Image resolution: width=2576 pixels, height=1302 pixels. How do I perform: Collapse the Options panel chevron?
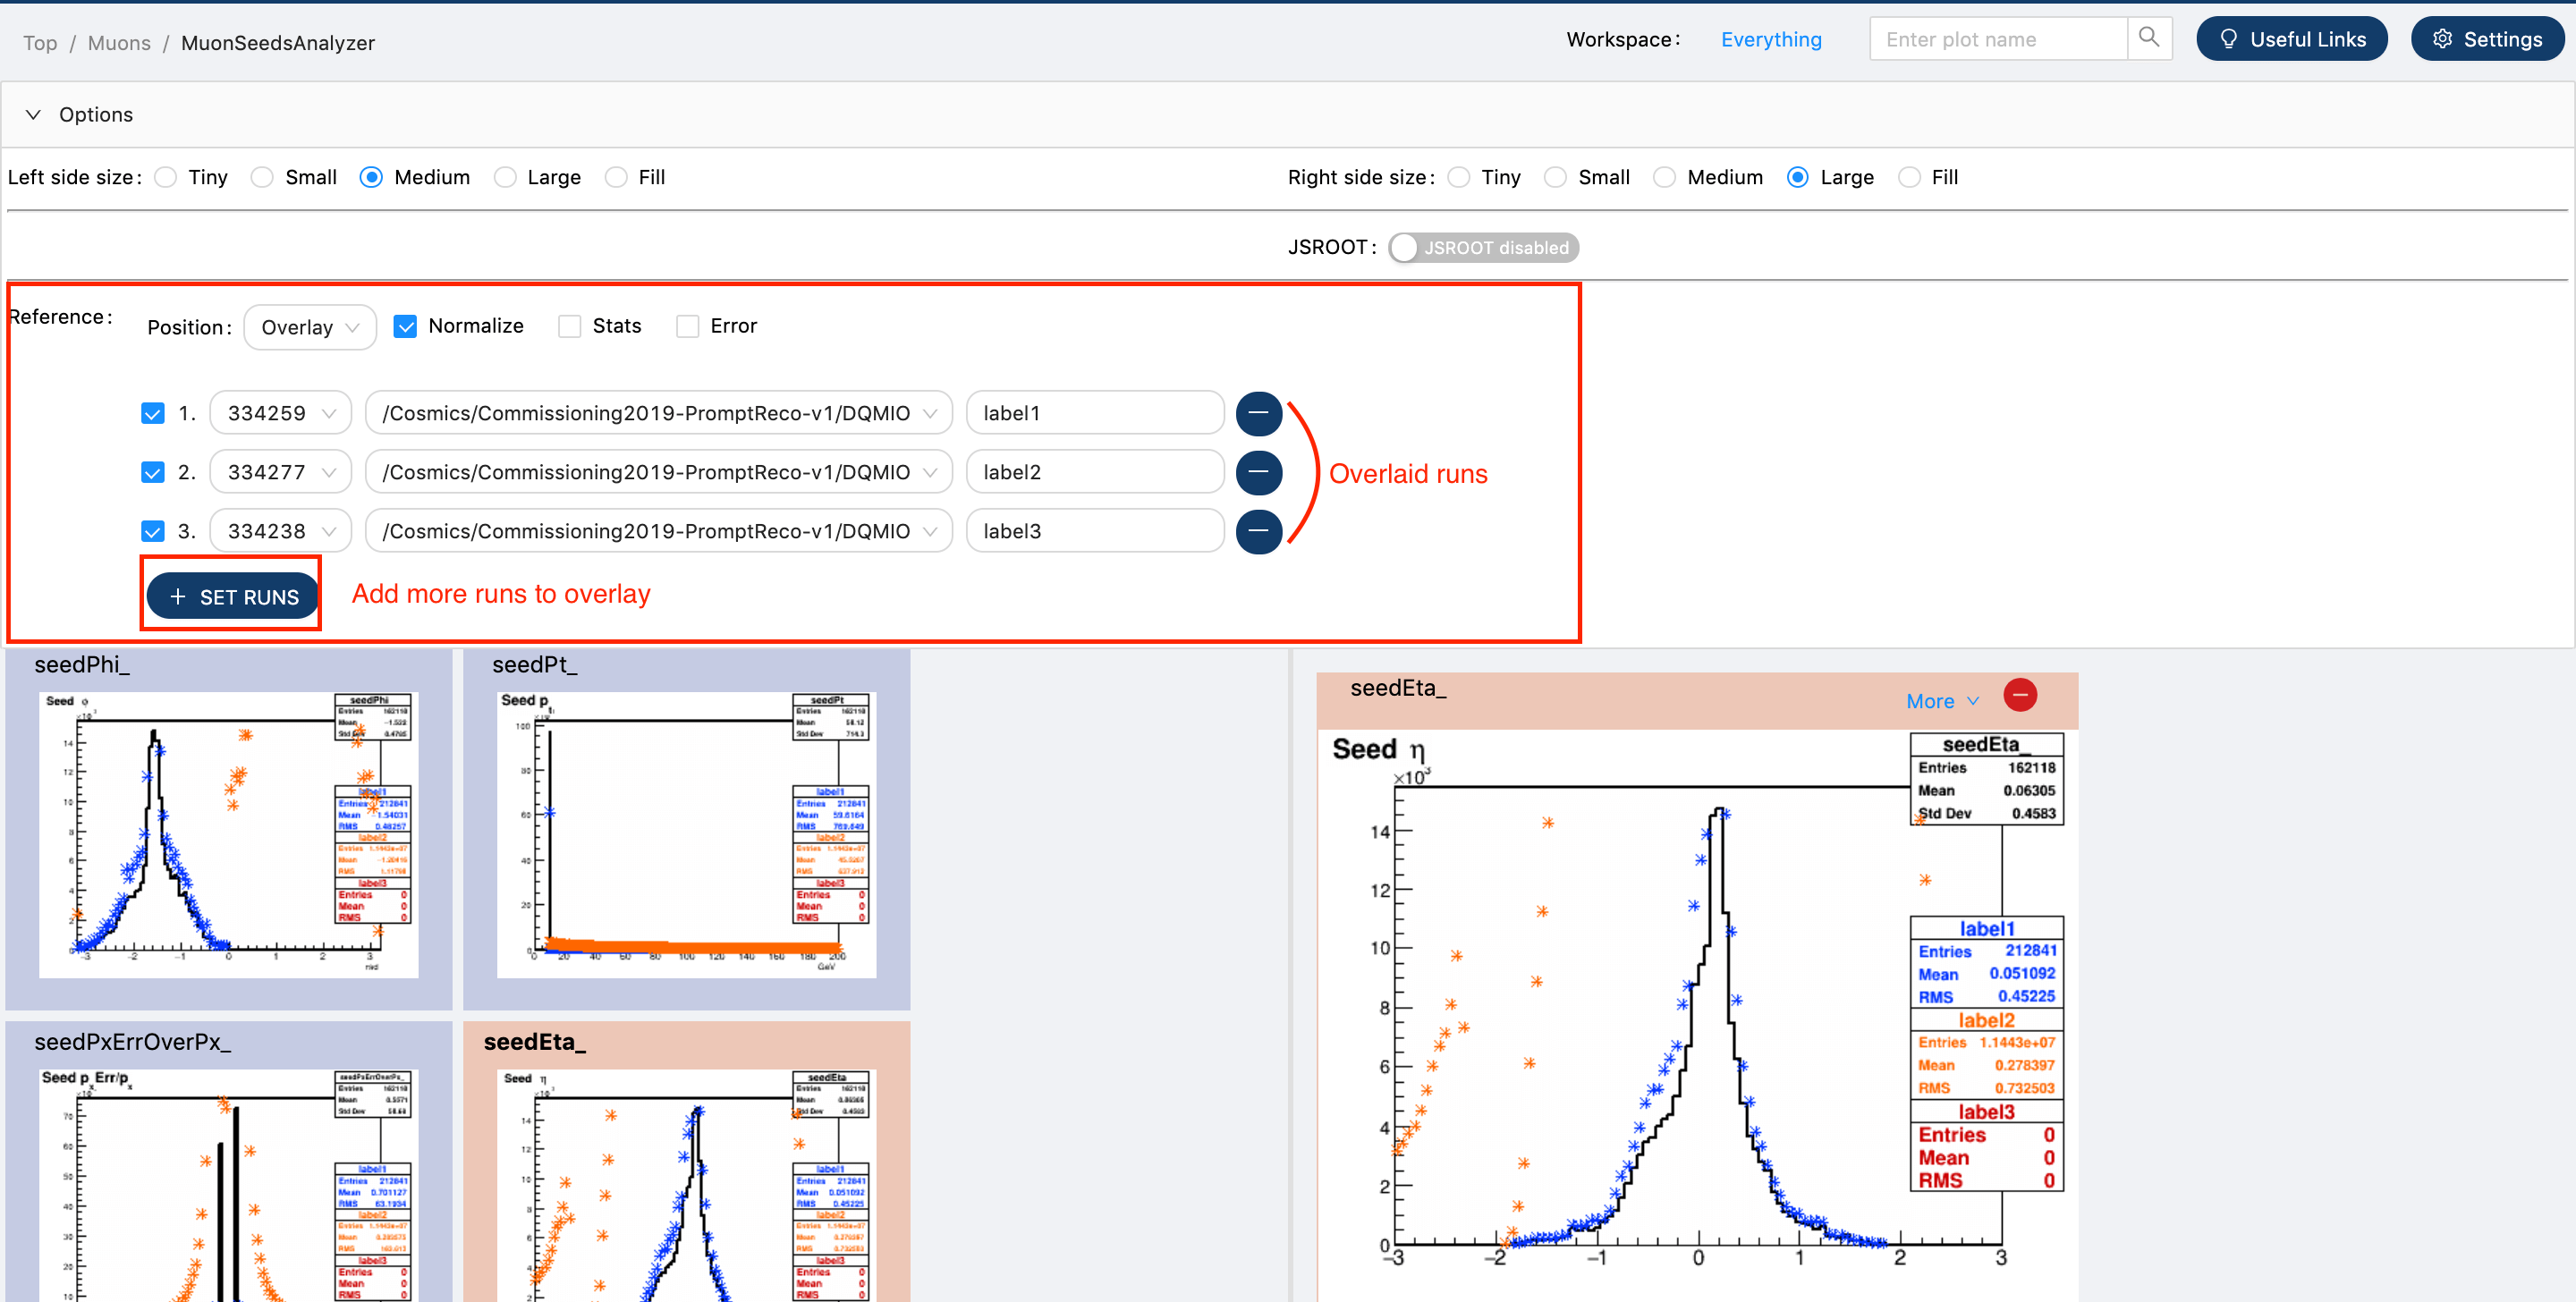33,114
